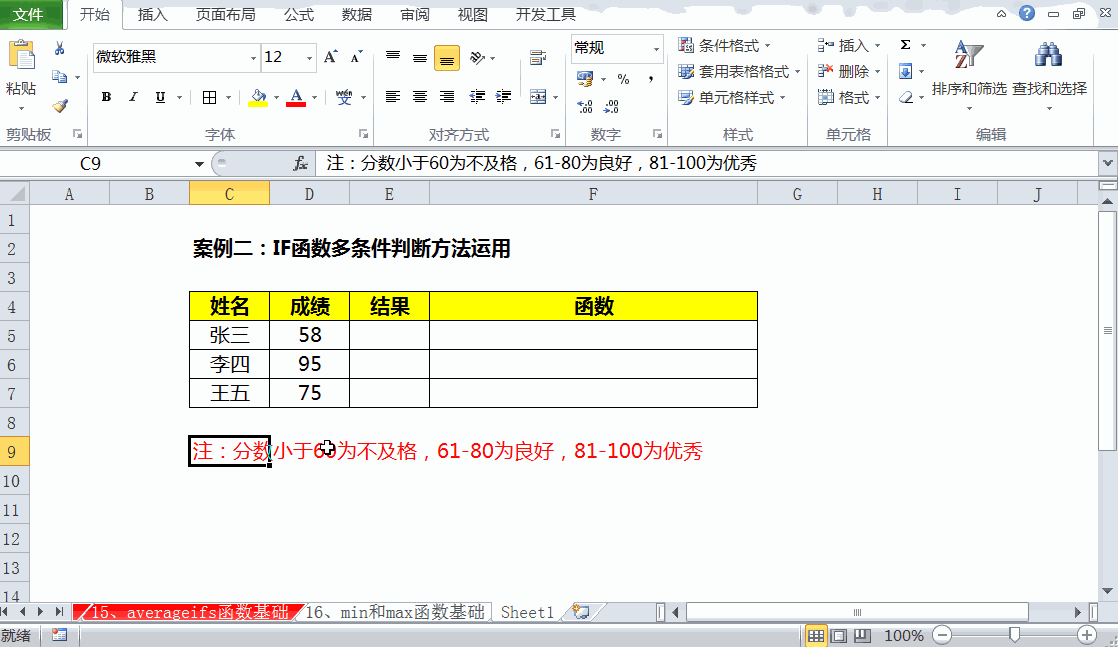Open the cell borders tool

pyautogui.click(x=210, y=97)
